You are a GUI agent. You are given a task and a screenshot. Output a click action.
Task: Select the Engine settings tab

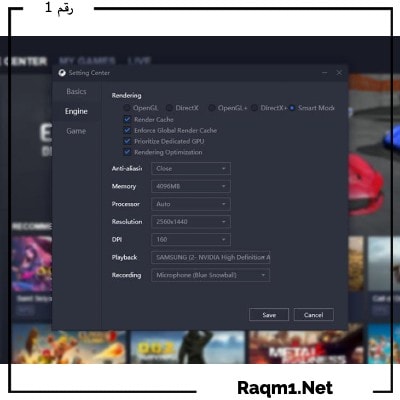point(76,111)
